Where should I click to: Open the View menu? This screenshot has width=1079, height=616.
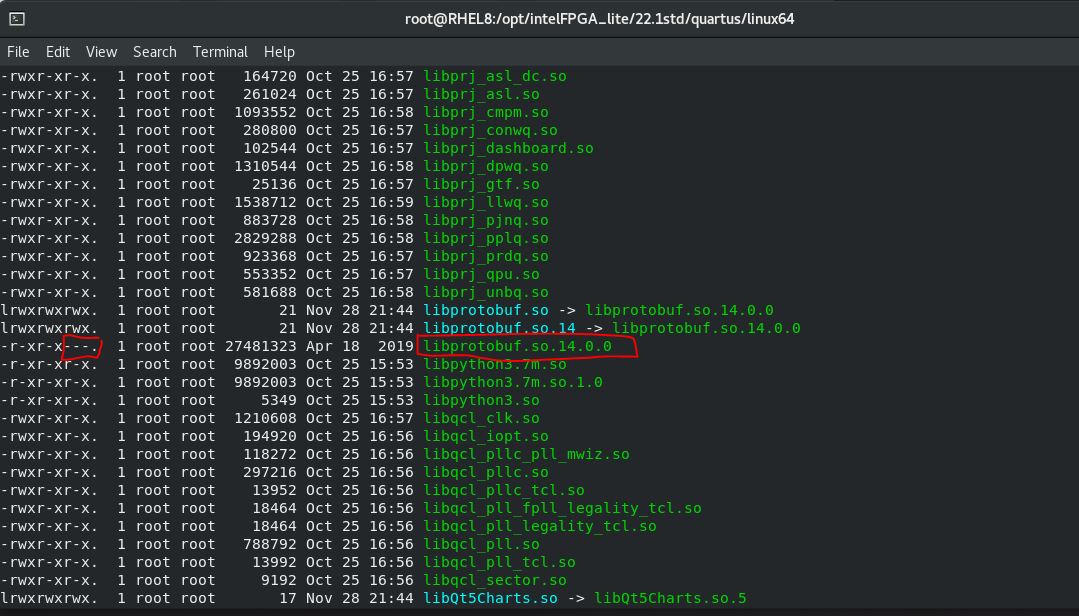(101, 52)
